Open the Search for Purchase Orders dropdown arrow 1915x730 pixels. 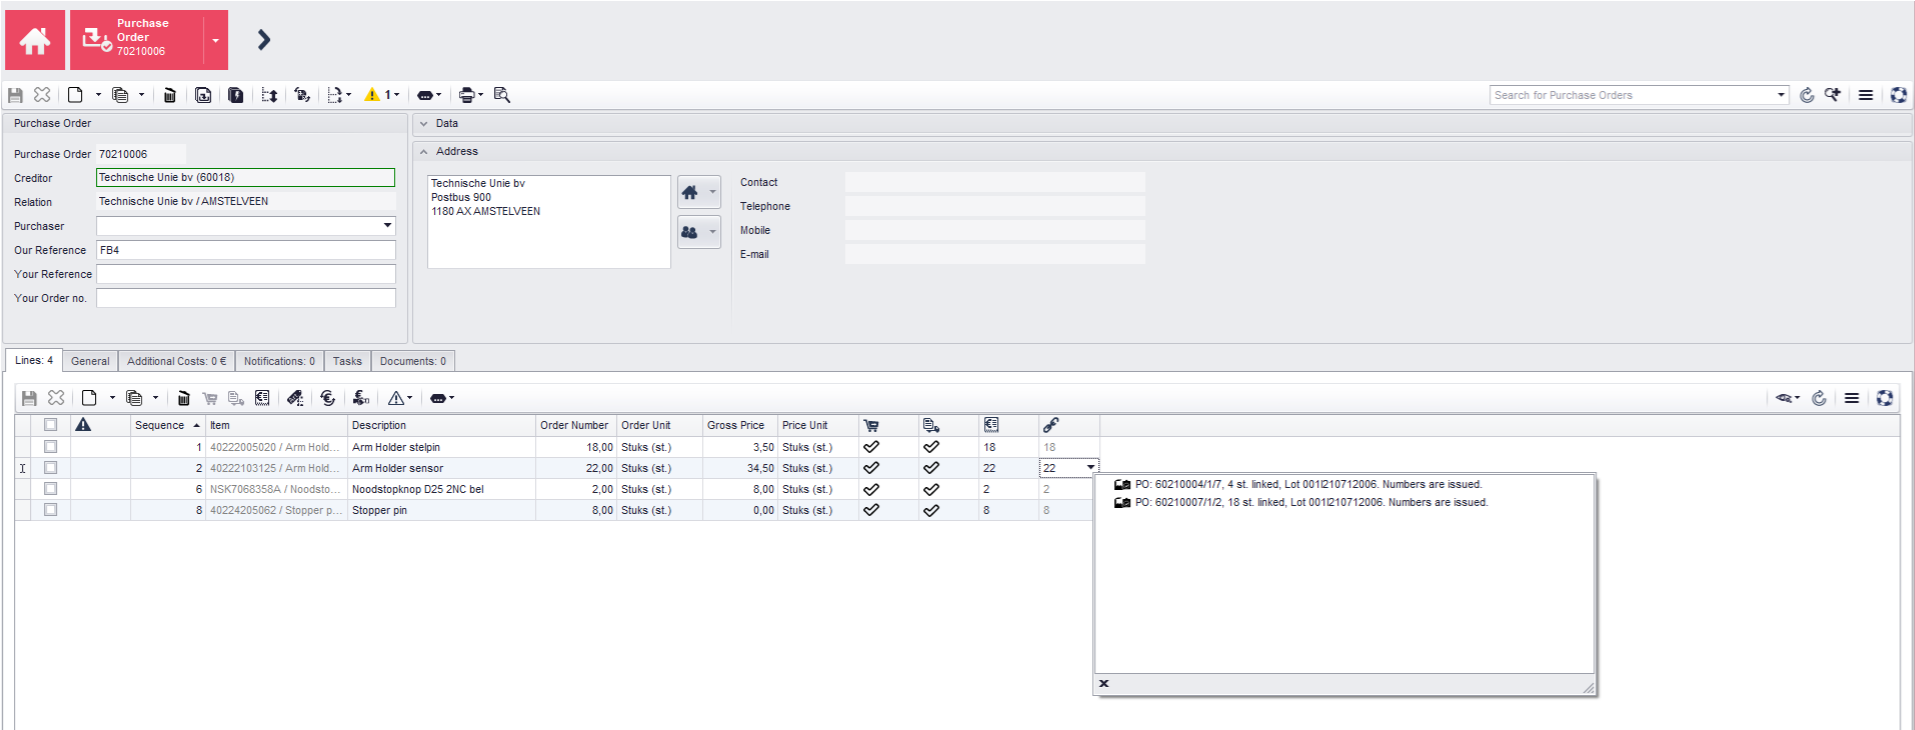1781,95
